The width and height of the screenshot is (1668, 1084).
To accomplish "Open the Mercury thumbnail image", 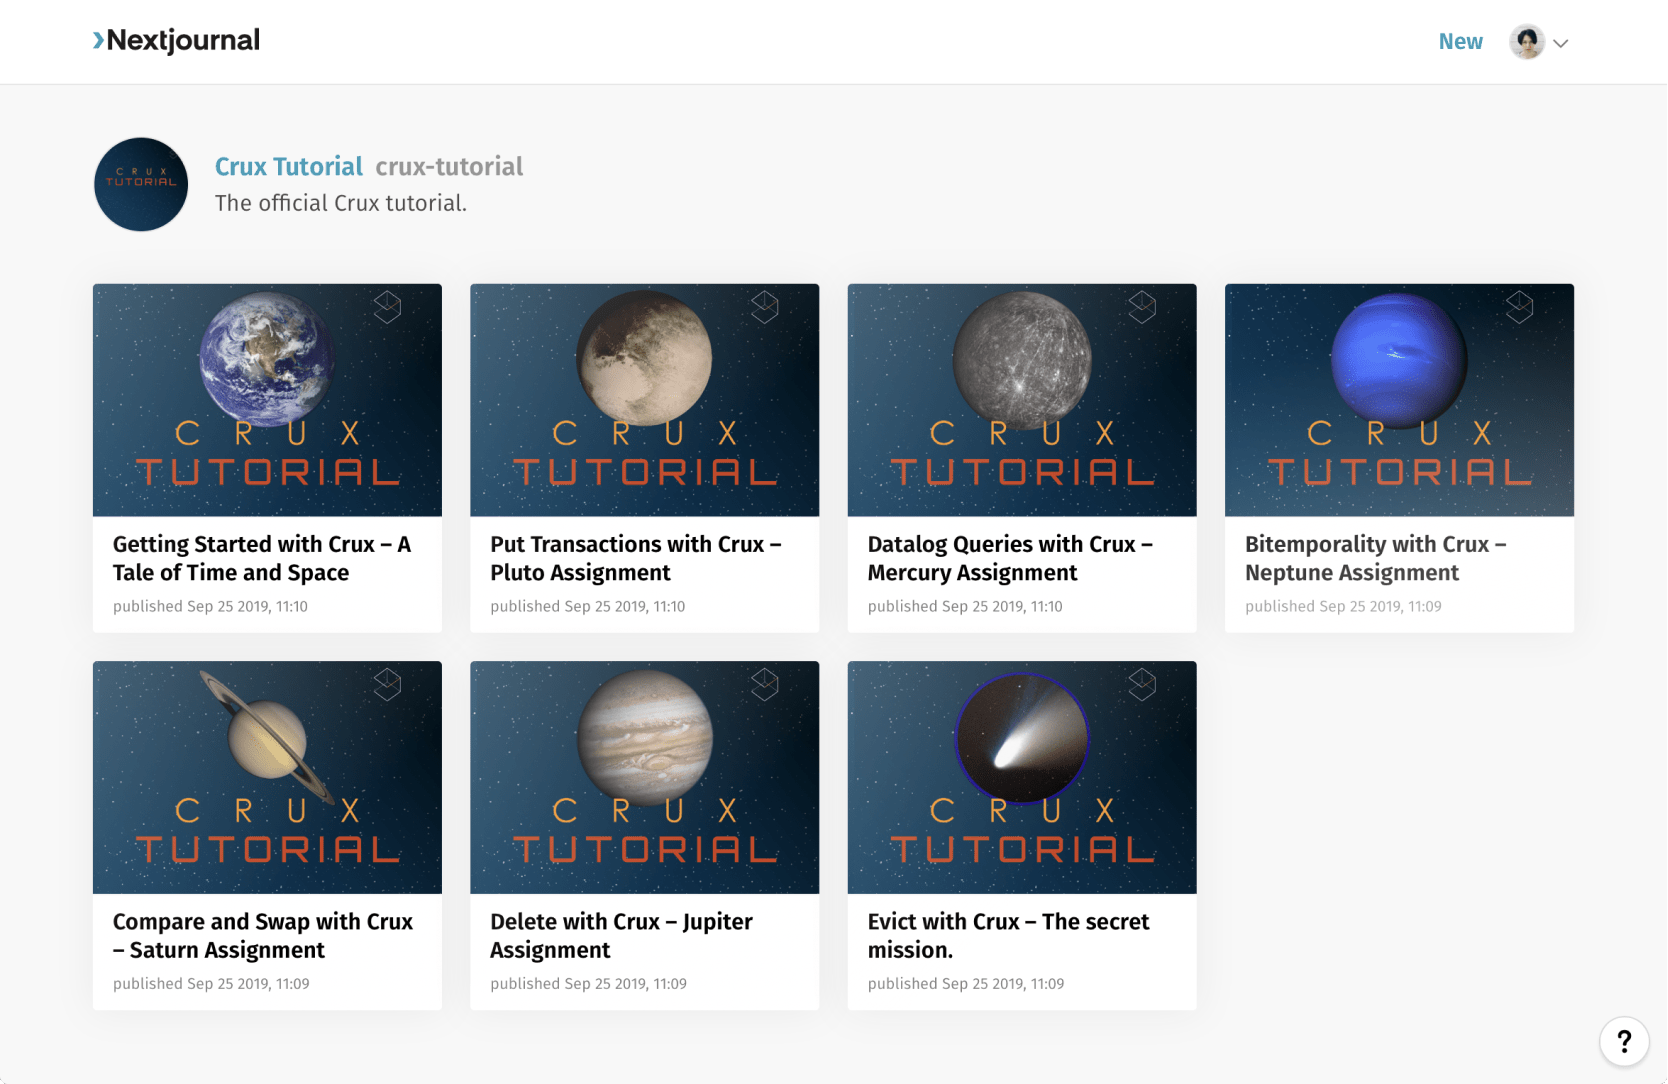I will (x=1022, y=400).
